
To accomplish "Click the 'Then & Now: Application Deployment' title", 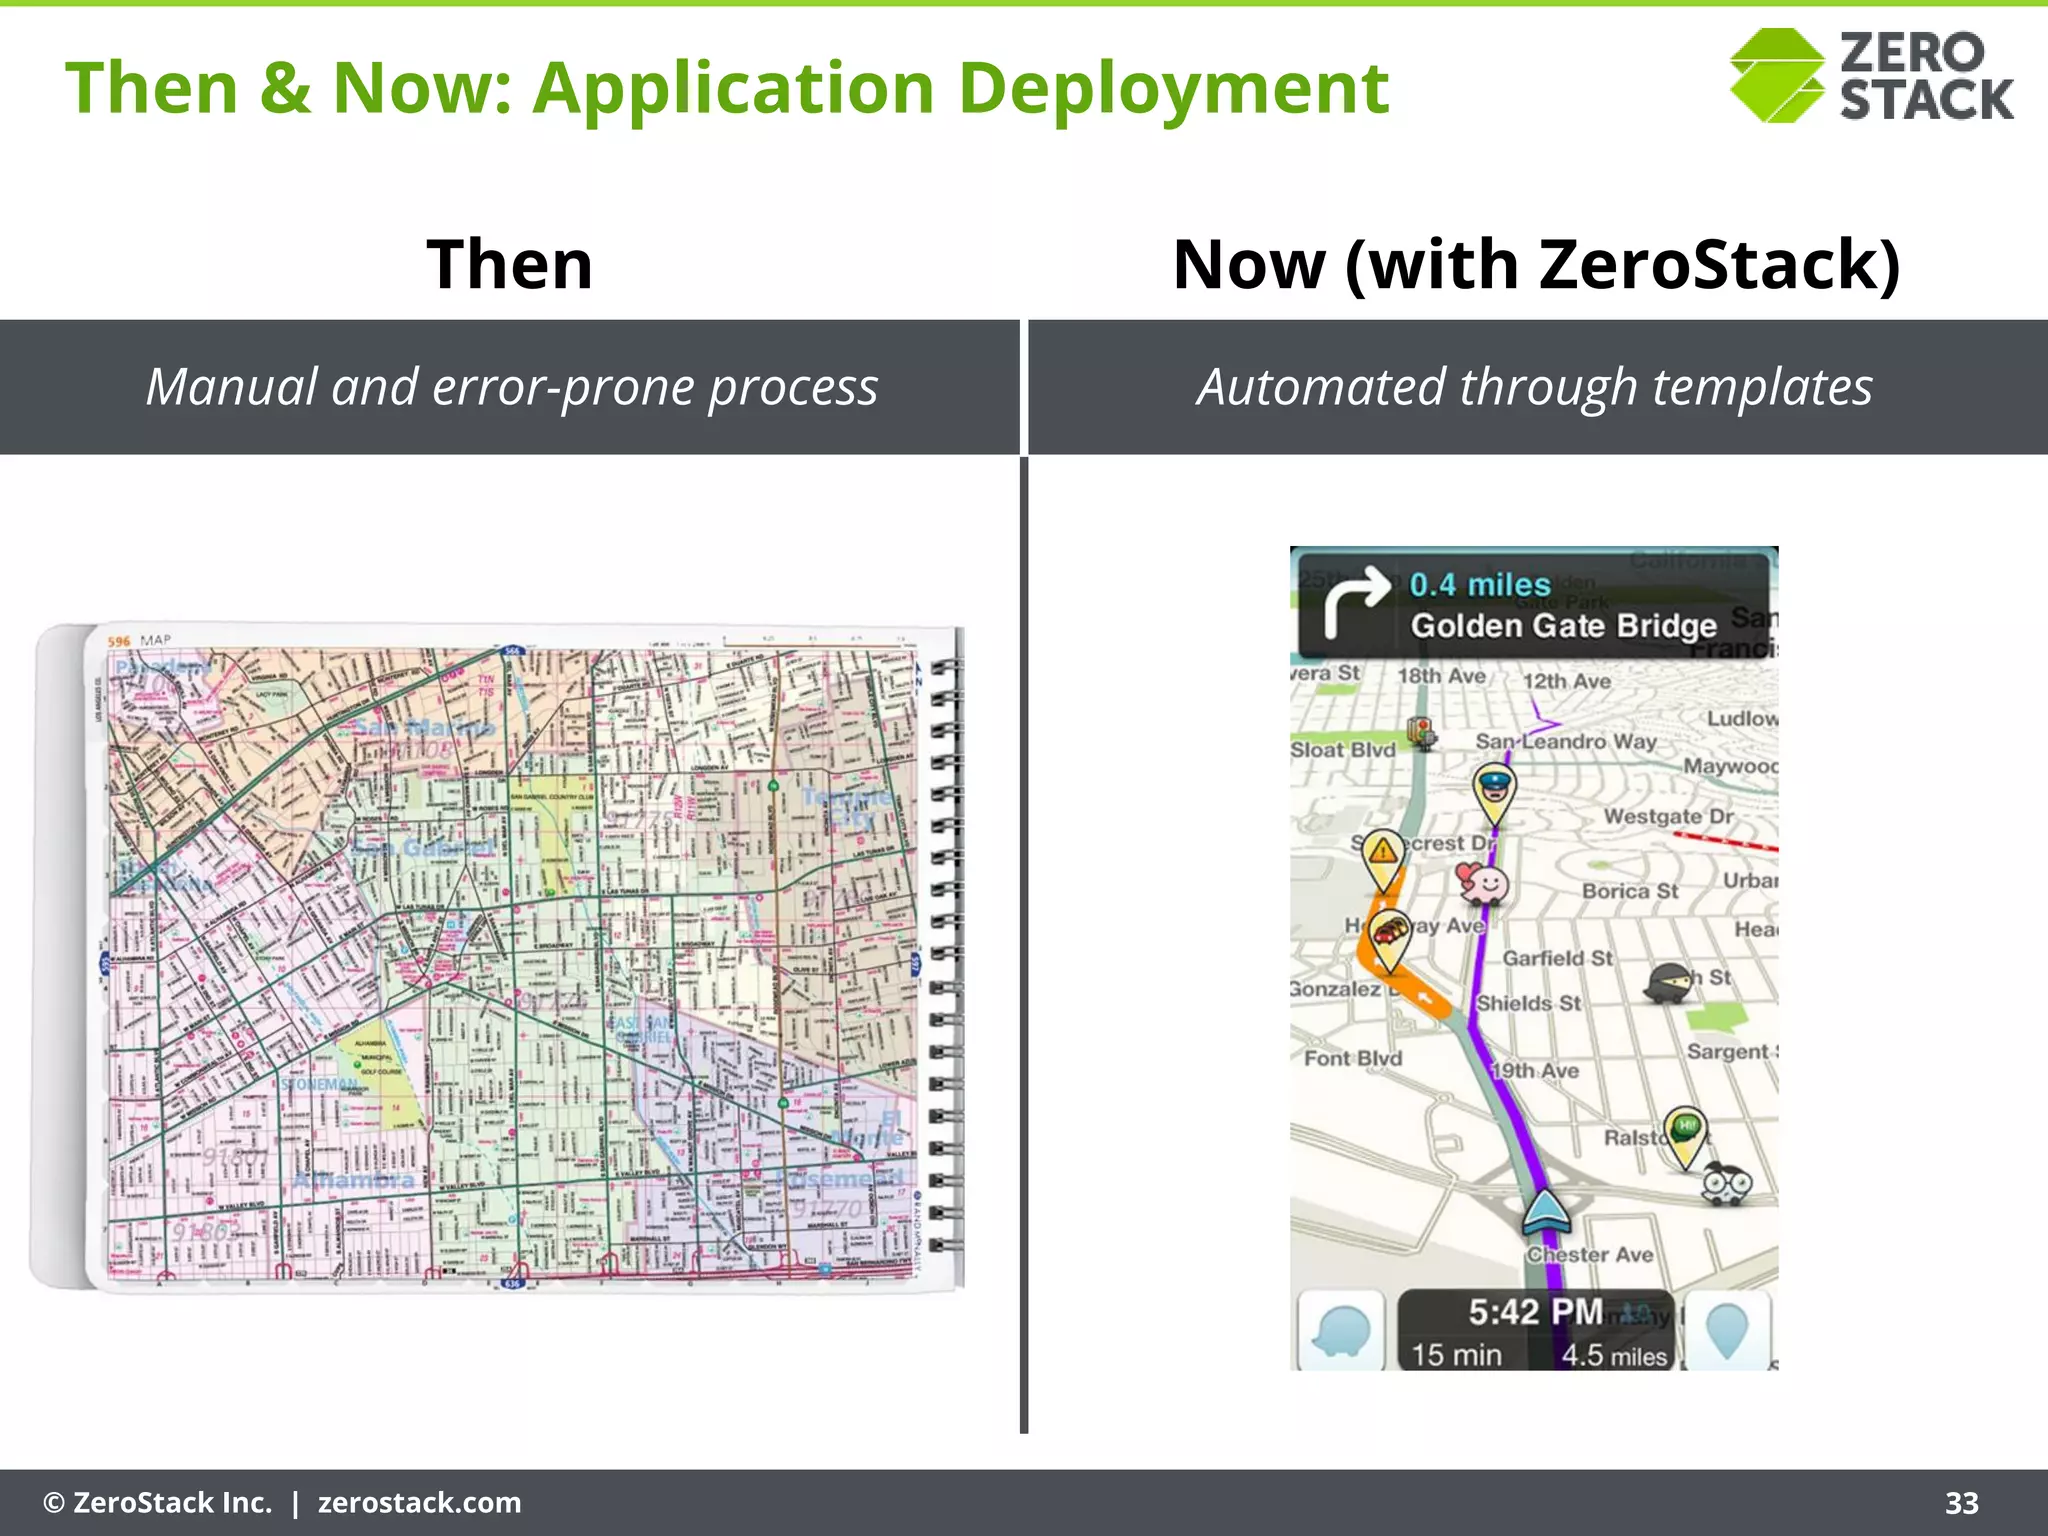I will coord(726,88).
